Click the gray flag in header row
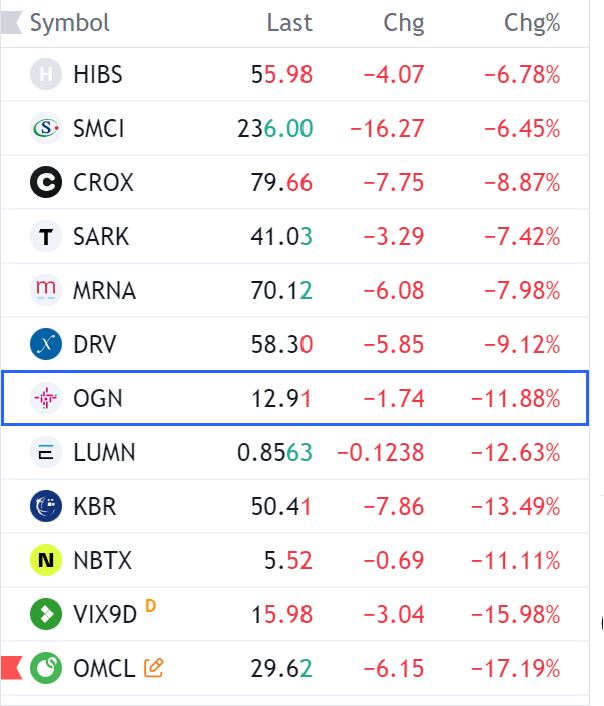 (x=11, y=23)
